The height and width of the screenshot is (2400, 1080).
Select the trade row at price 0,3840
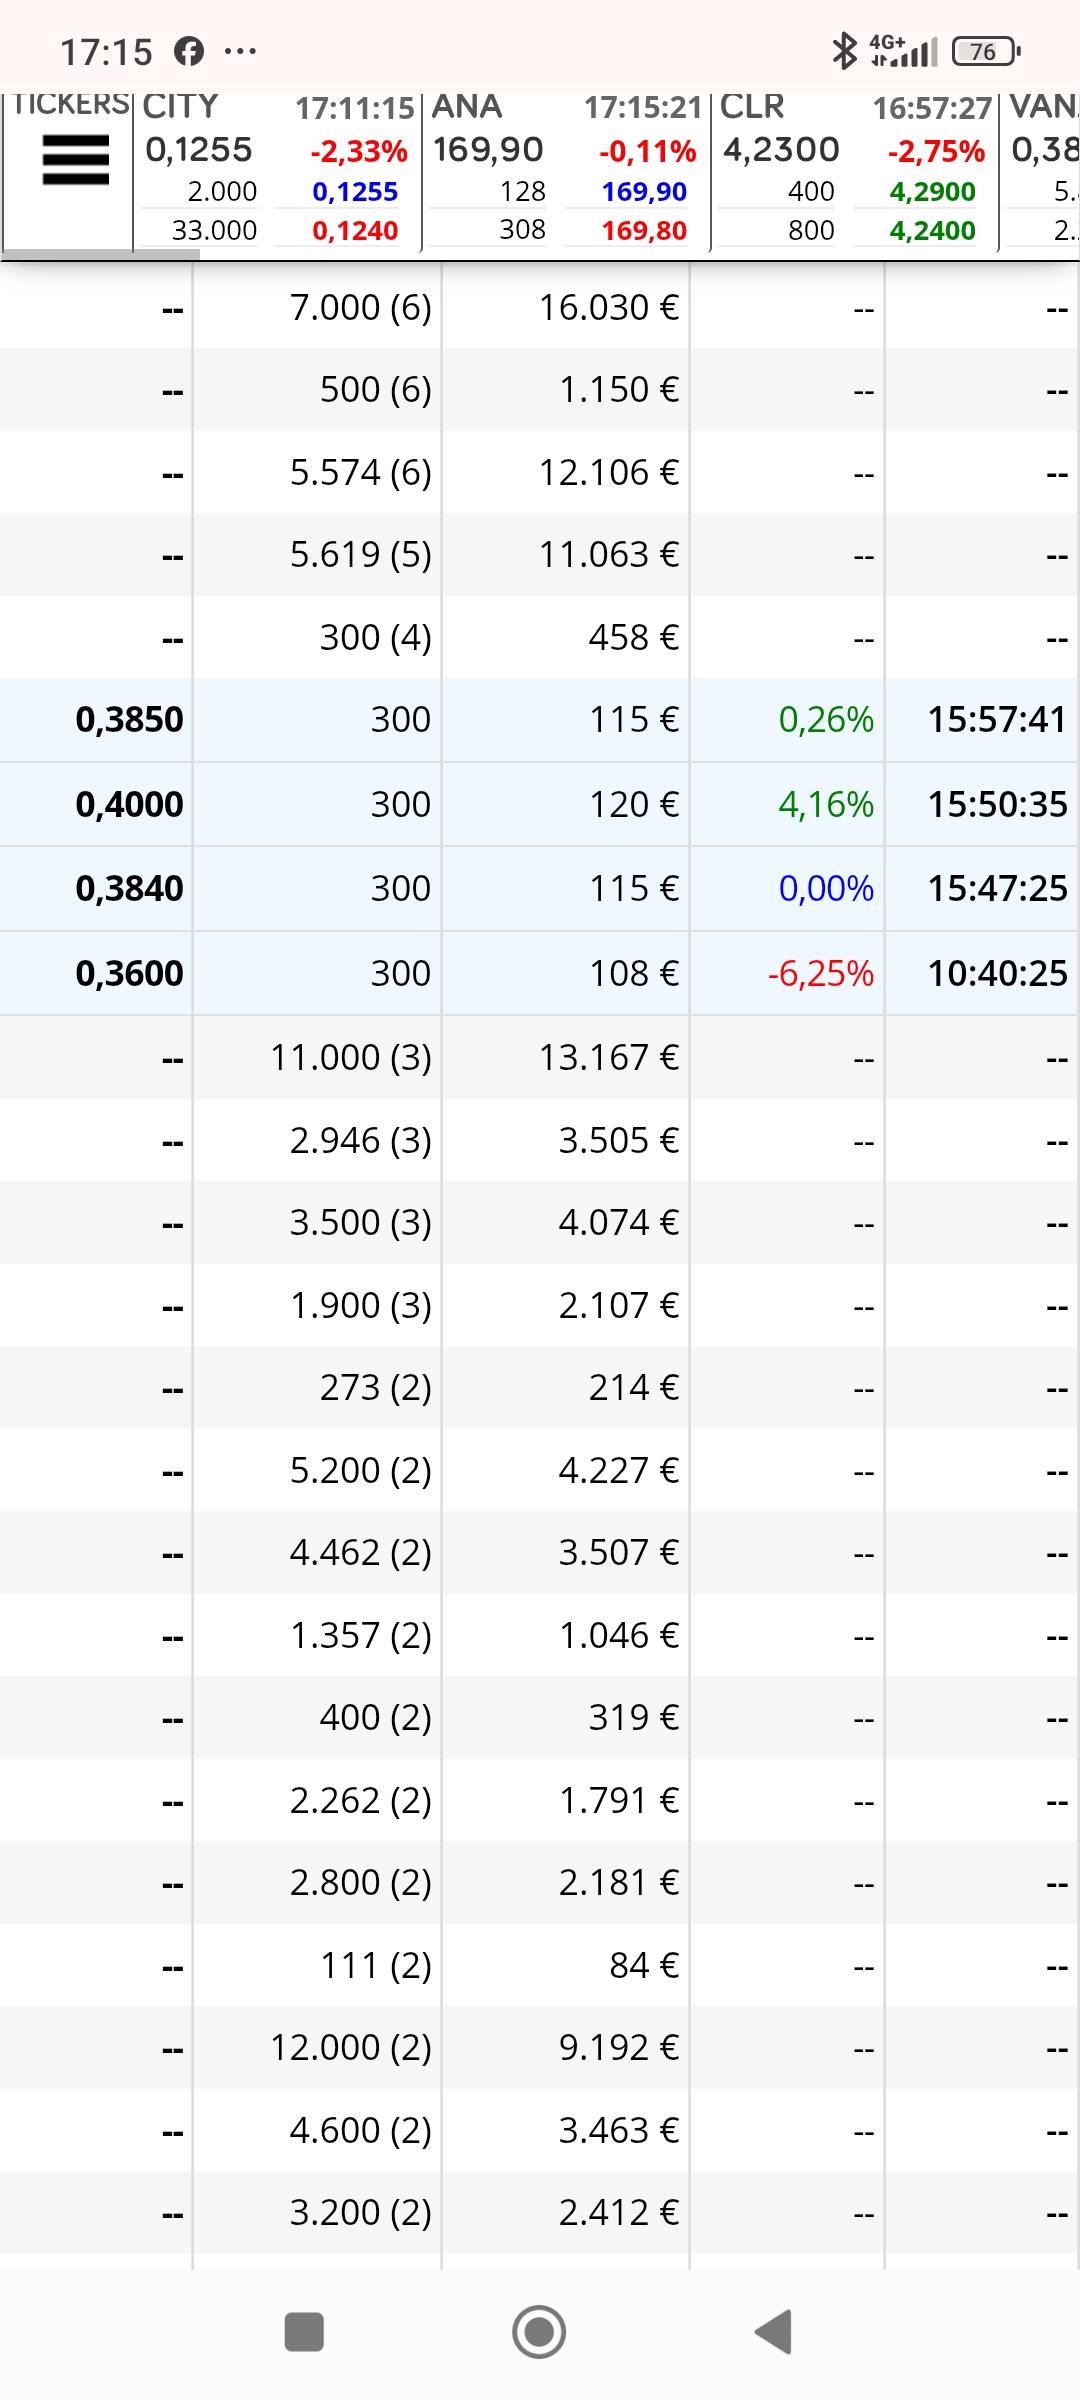pyautogui.click(x=540, y=889)
